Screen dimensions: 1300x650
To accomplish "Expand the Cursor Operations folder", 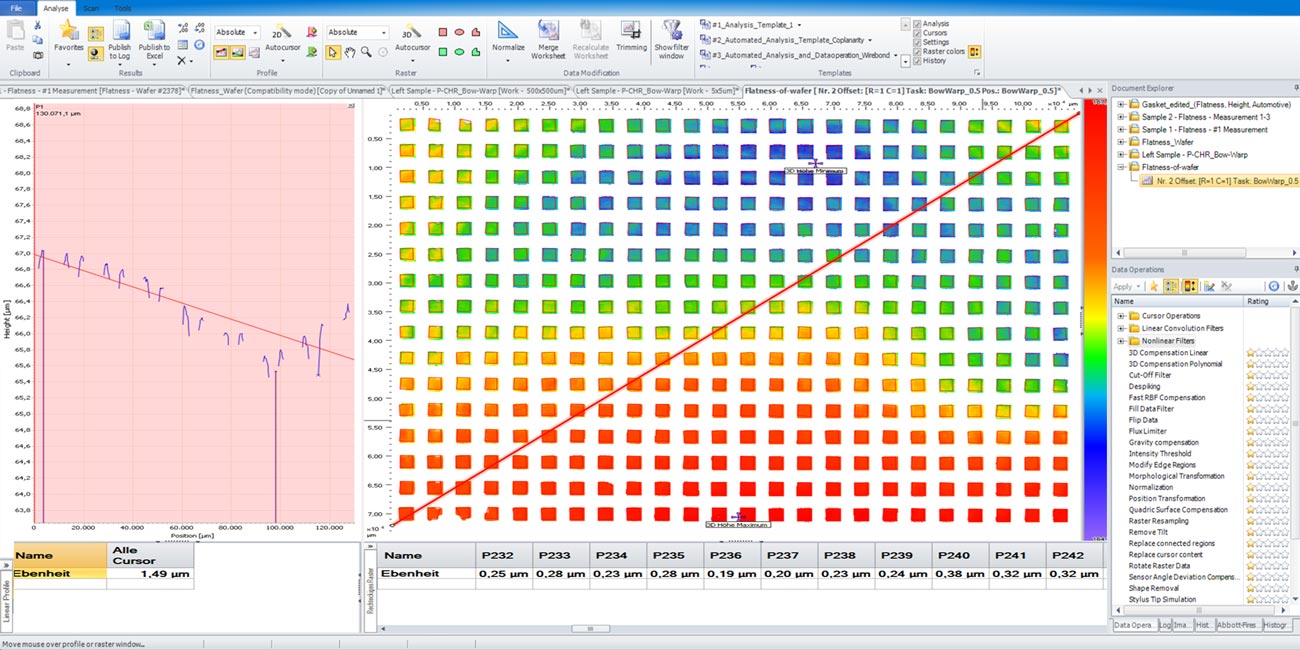I will [1120, 316].
